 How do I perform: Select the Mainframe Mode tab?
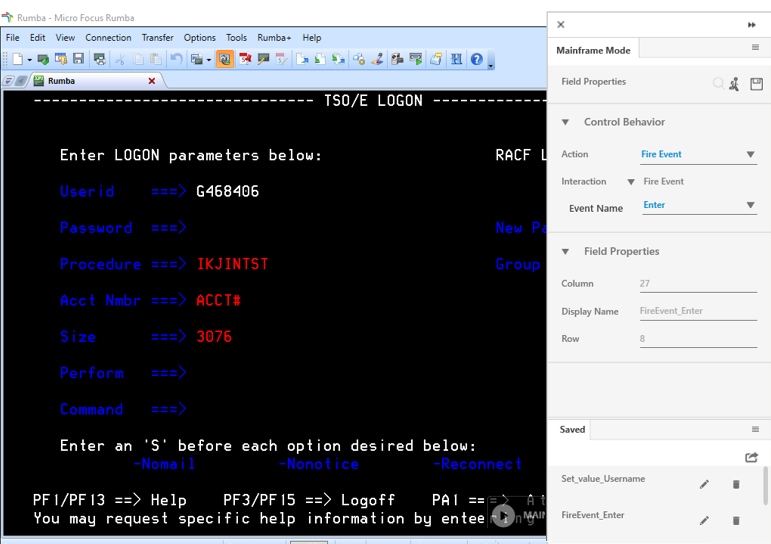click(593, 50)
